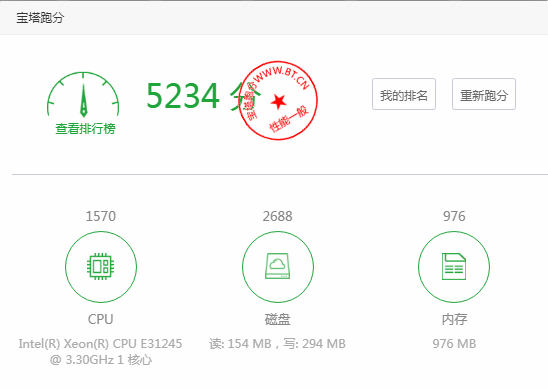Click the 重新跑分 button to rerun the benchmark
Image resolution: width=548 pixels, height=389 pixels.
click(484, 94)
